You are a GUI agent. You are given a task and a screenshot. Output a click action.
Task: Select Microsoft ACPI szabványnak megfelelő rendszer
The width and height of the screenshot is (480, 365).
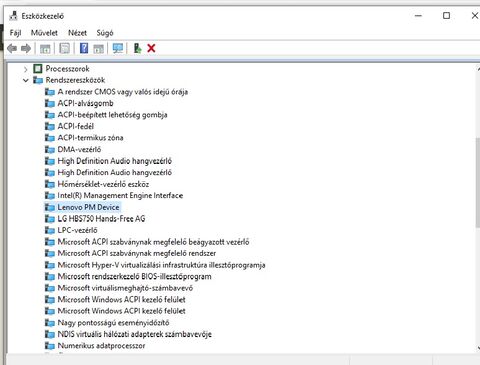pos(137,253)
